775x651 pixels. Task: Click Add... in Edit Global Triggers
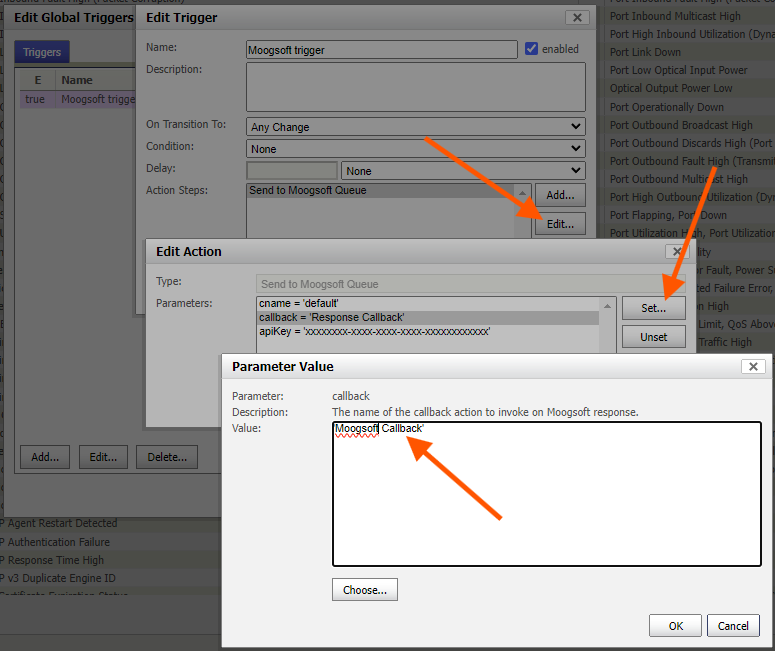[45, 457]
